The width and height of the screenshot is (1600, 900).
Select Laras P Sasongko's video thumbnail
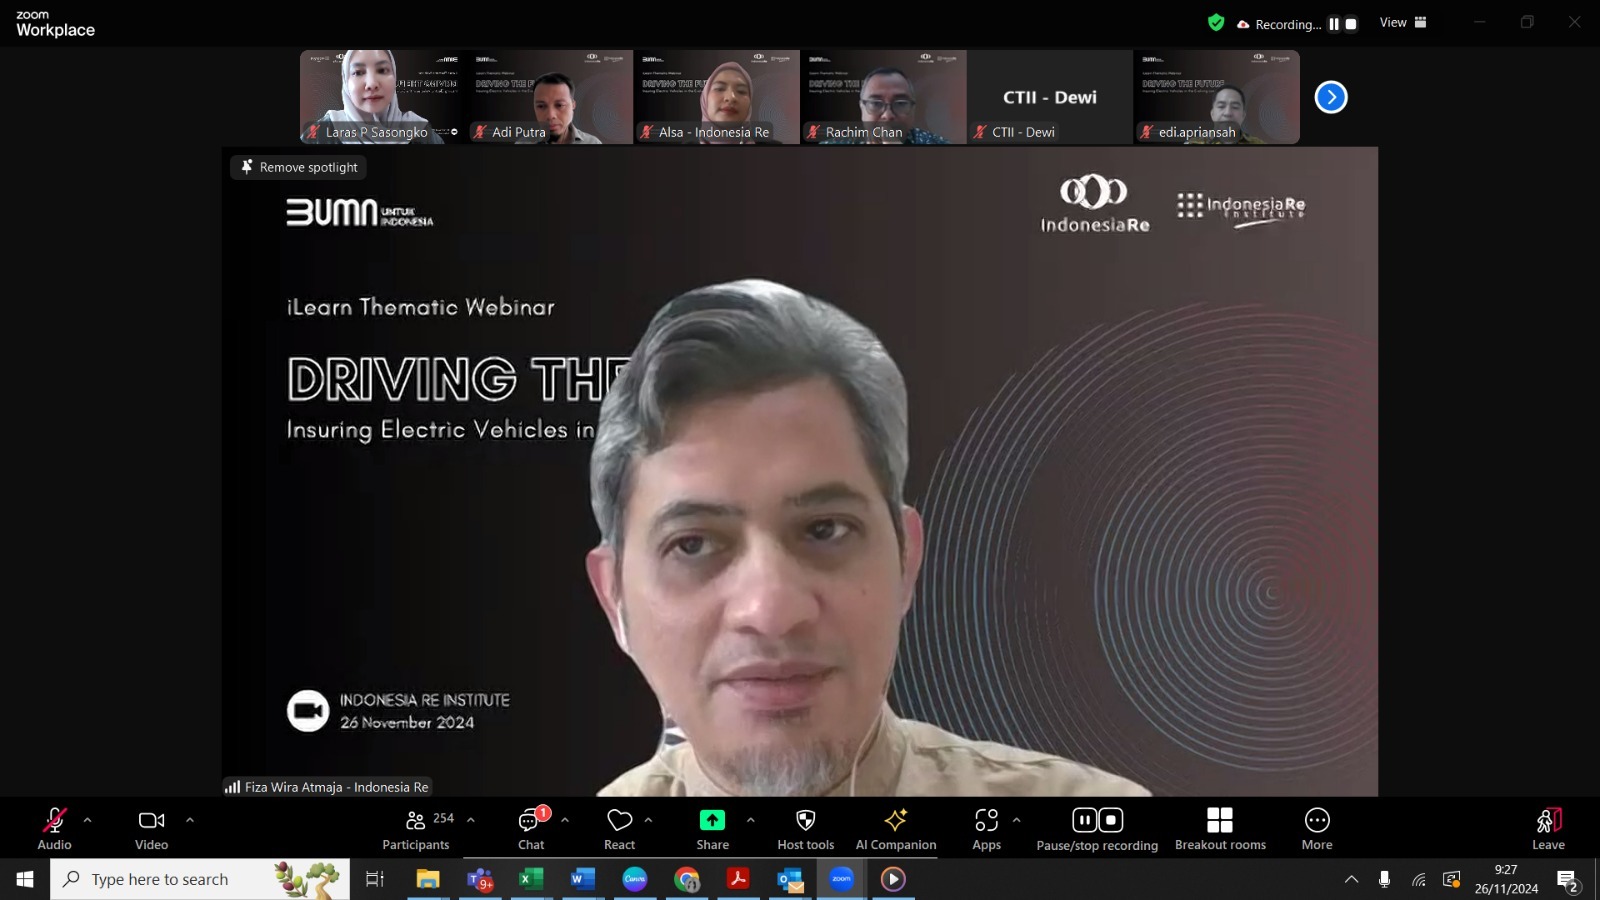coord(383,97)
